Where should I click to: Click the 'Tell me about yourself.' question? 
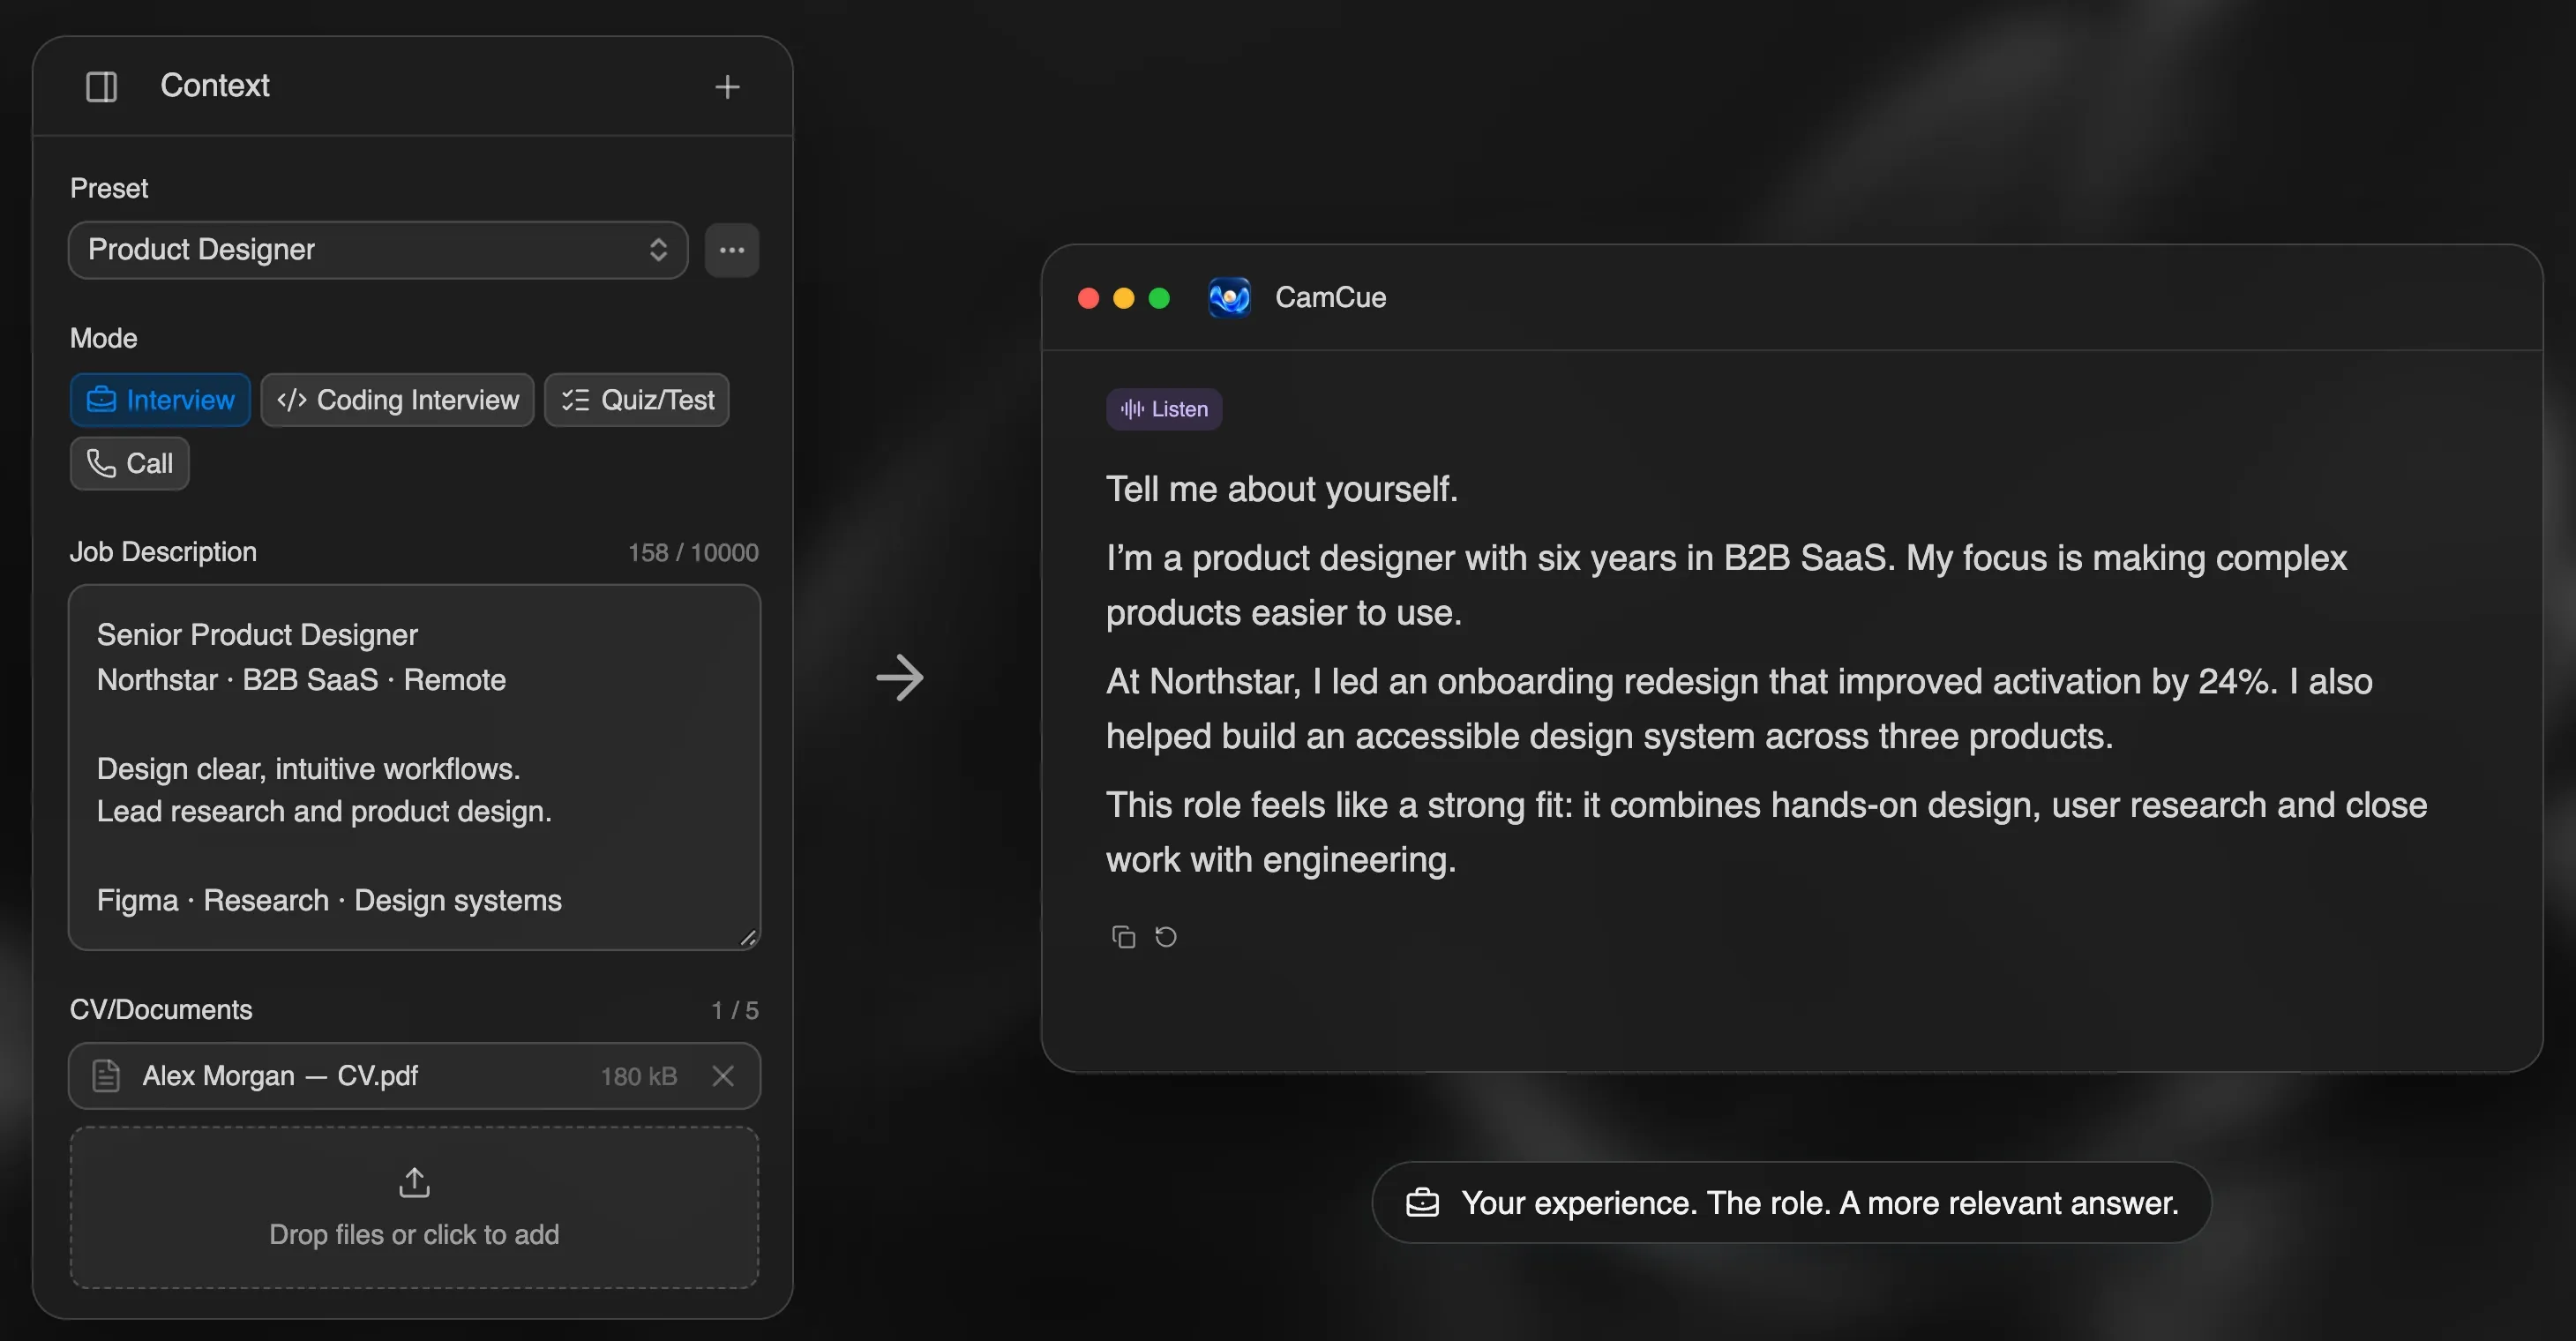click(1282, 489)
